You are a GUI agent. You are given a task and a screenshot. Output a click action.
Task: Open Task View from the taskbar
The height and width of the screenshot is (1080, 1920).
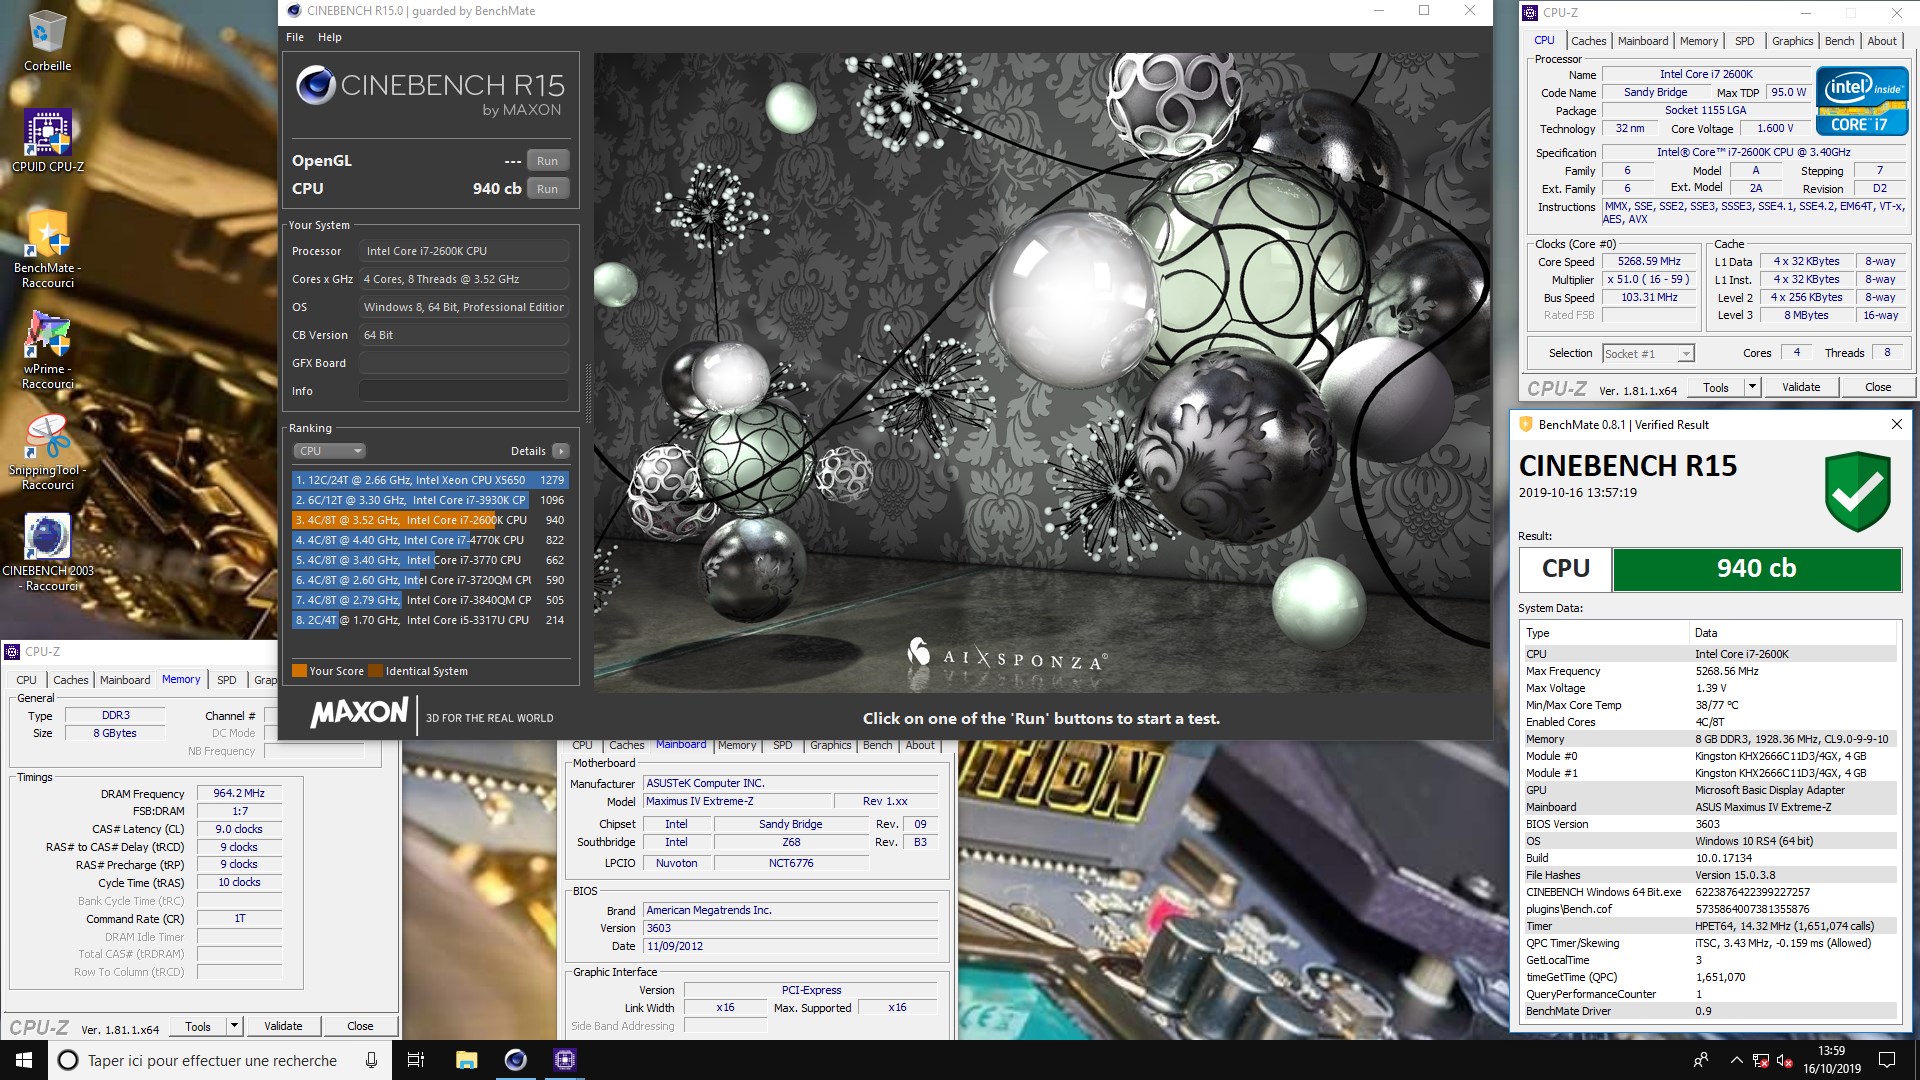[x=416, y=1060]
